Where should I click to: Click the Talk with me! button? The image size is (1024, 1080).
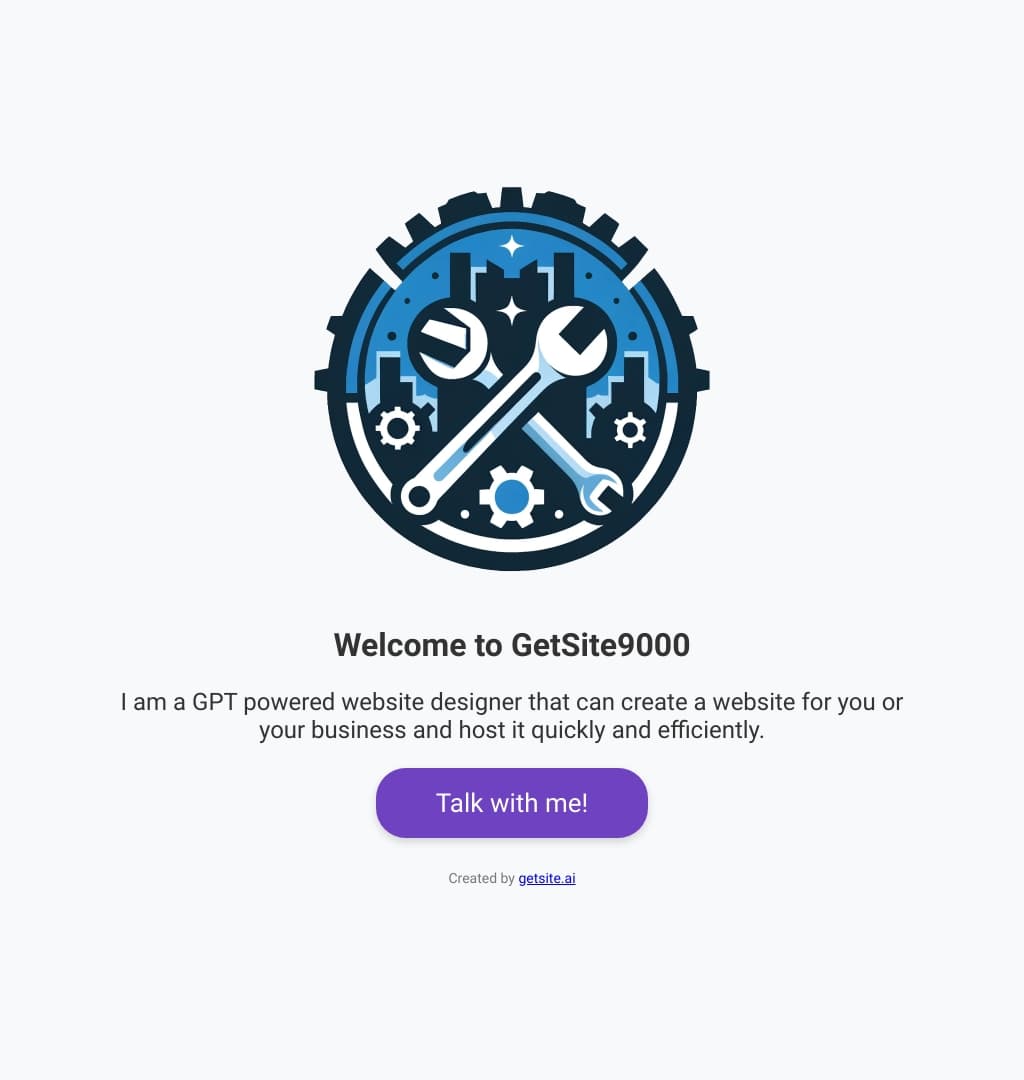(x=512, y=802)
